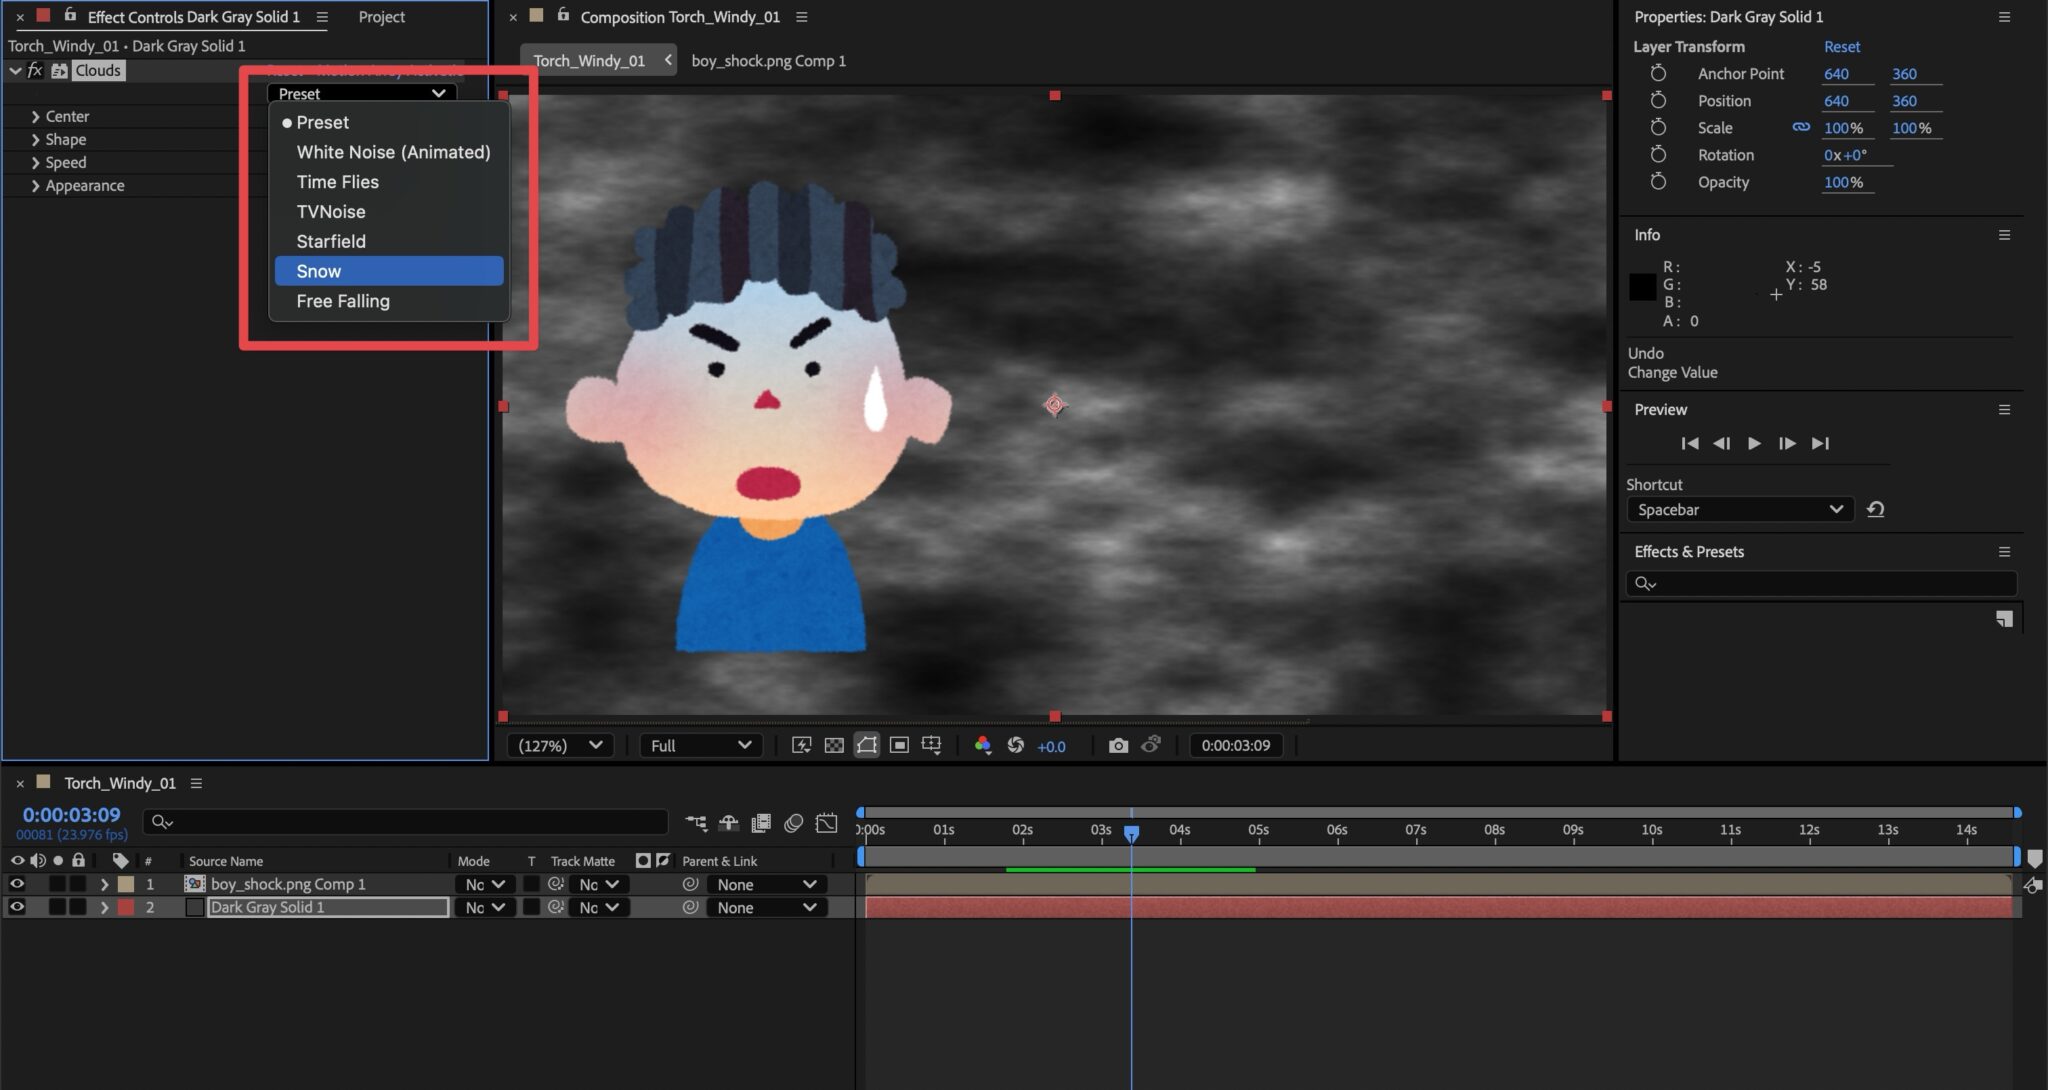Image resolution: width=2048 pixels, height=1090 pixels.
Task: Enable Motion Blur switch in timeline
Action: coord(794,823)
